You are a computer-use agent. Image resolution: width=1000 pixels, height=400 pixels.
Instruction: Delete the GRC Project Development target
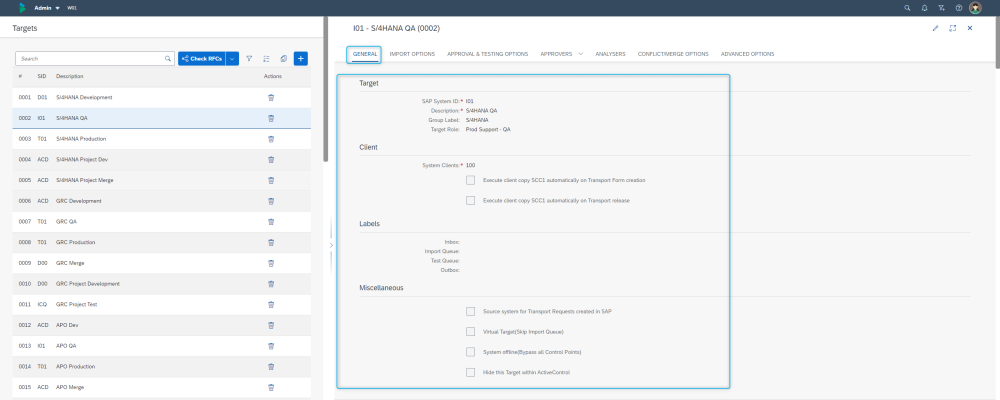pos(271,284)
